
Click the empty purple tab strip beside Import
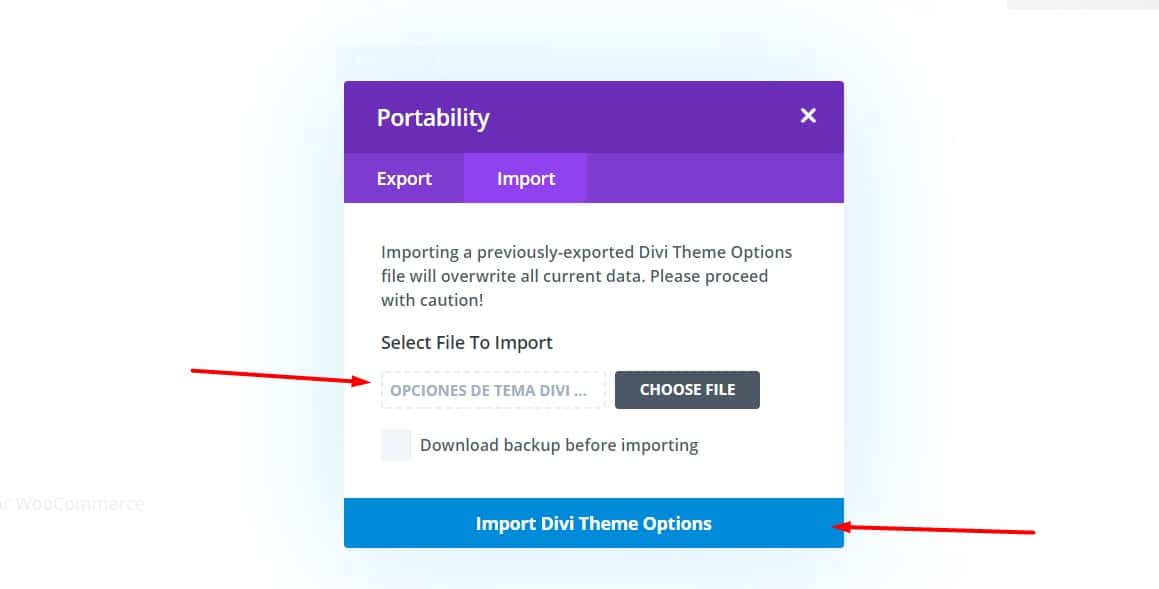pos(715,178)
